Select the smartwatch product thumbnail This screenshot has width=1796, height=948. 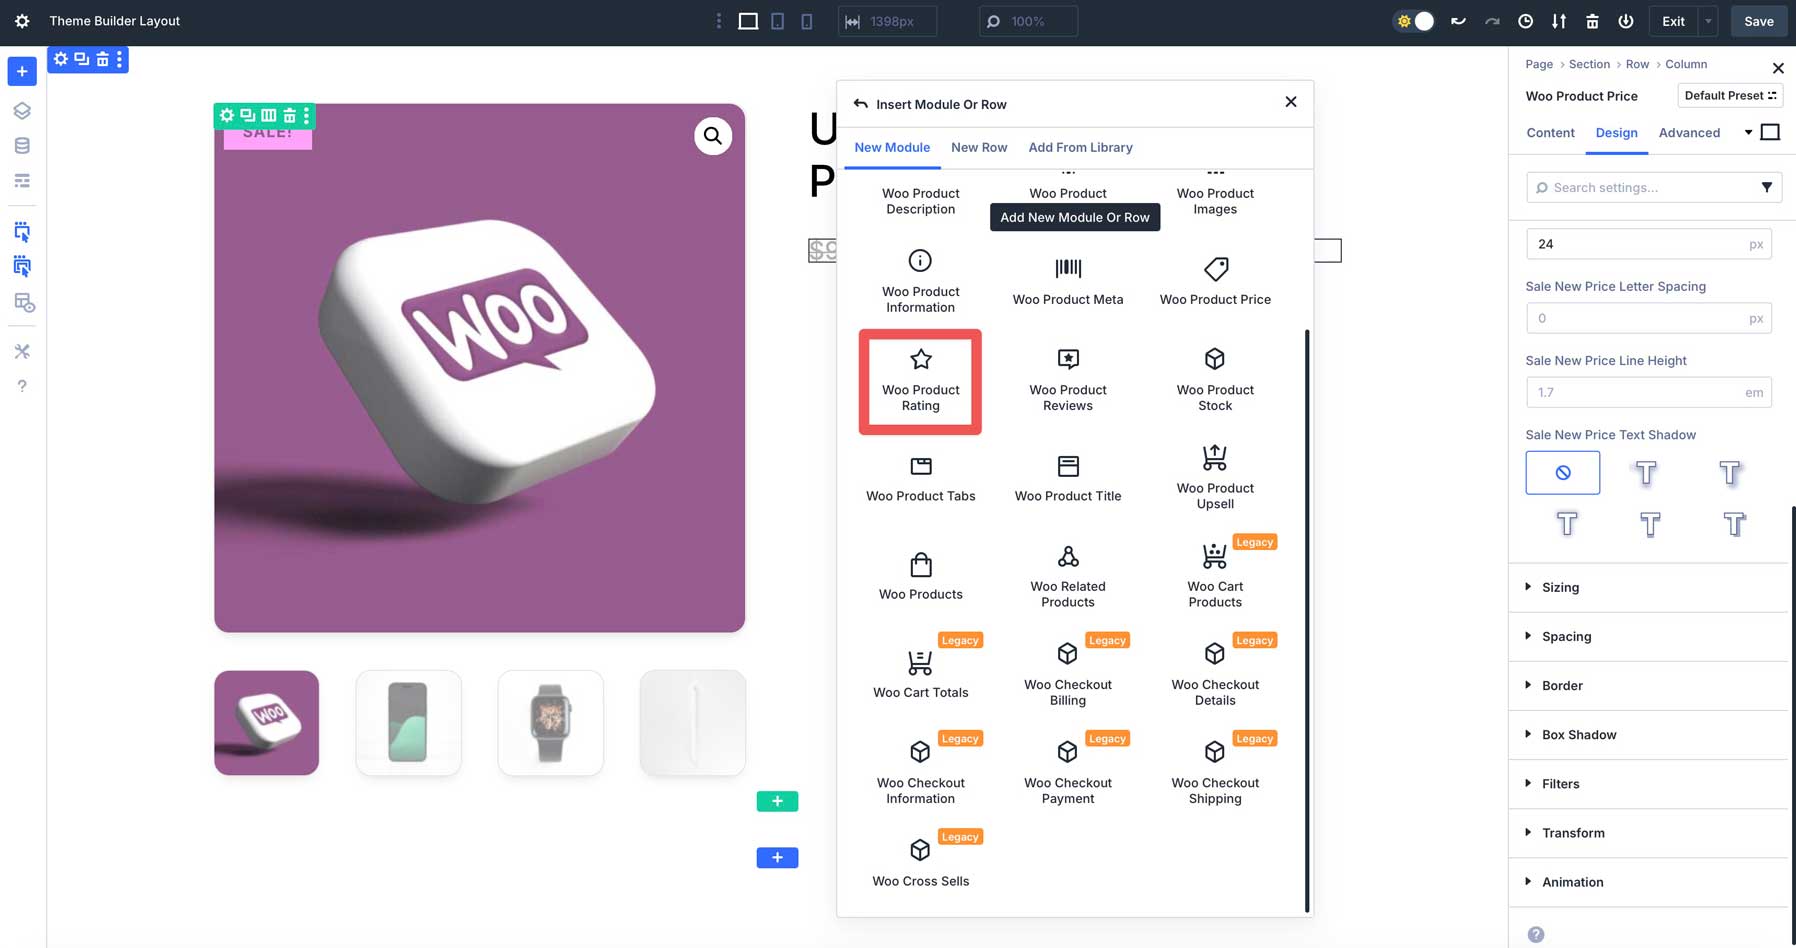550,722
